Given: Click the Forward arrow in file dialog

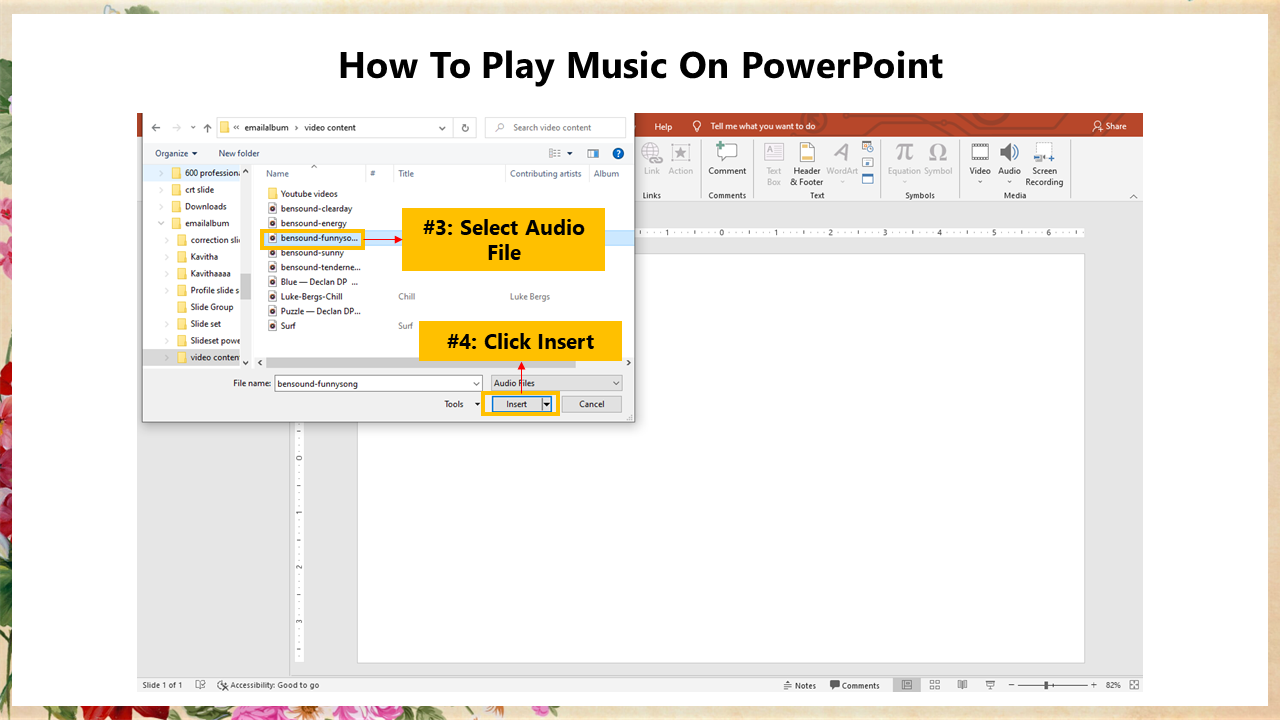Looking at the screenshot, I should click(x=176, y=128).
